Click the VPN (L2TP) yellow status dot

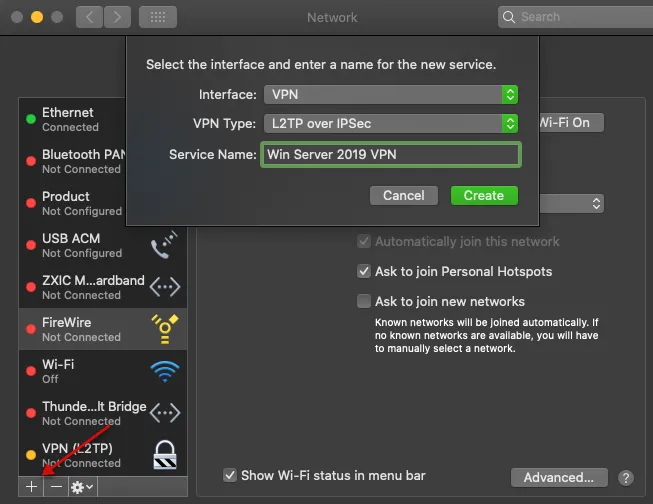[31, 455]
